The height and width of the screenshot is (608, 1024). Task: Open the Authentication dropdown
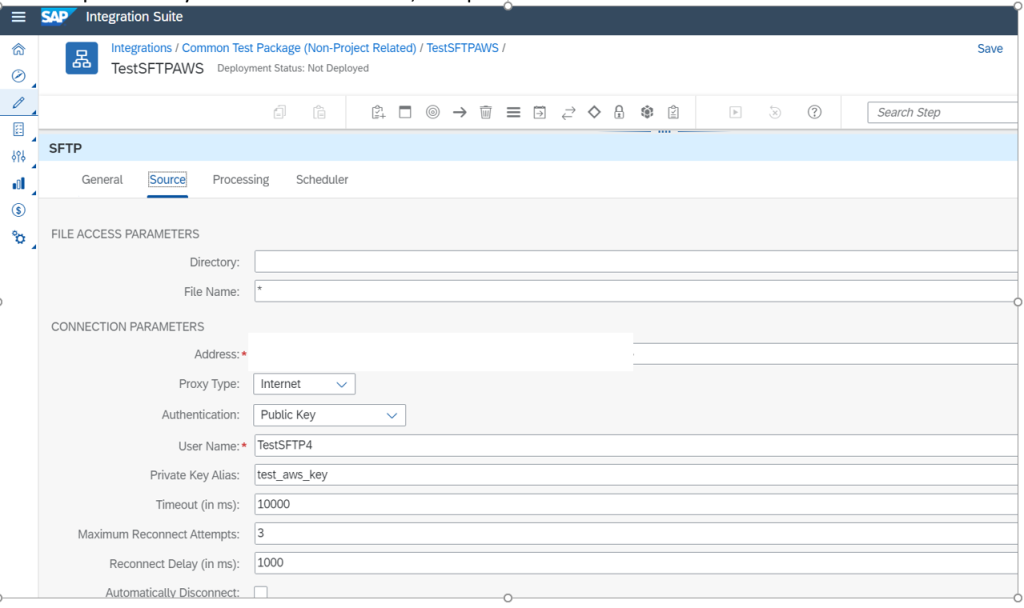[x=390, y=415]
